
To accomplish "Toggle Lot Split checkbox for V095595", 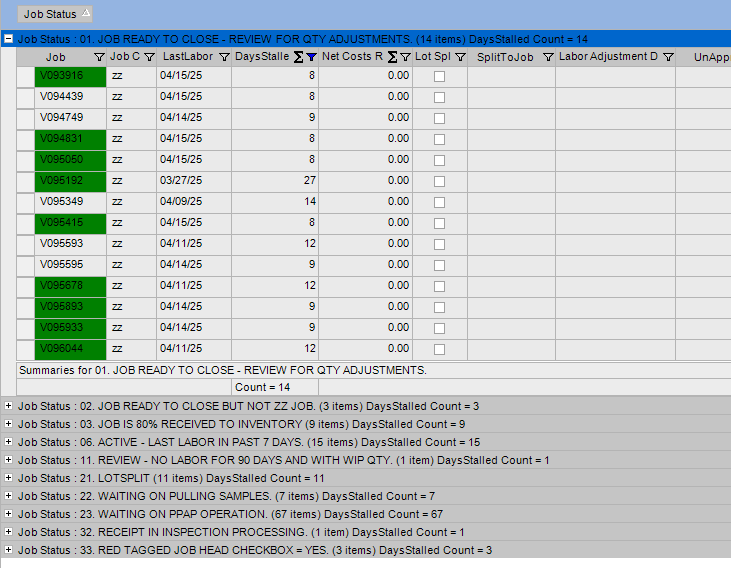I will pyautogui.click(x=439, y=265).
